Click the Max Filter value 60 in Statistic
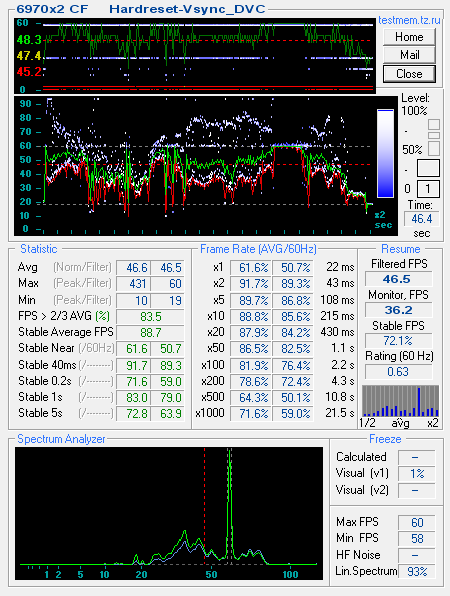Screen dimensions: 450x596 167,284
